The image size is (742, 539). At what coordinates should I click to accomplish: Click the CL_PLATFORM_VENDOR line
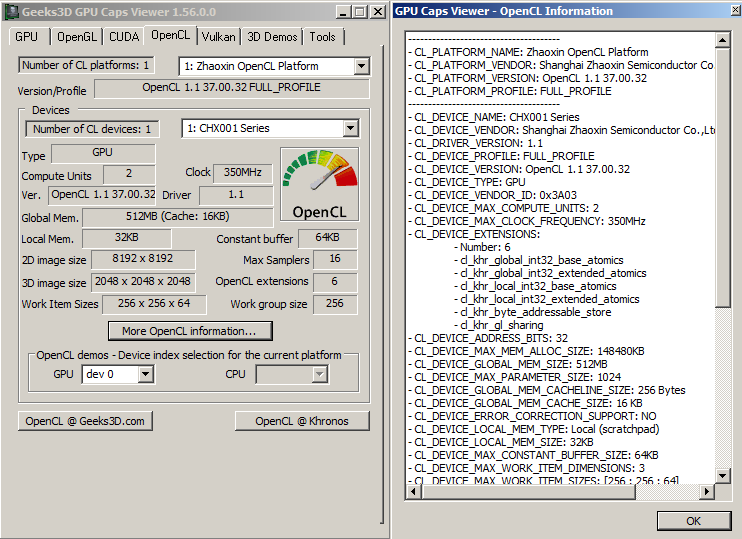pyautogui.click(x=561, y=65)
